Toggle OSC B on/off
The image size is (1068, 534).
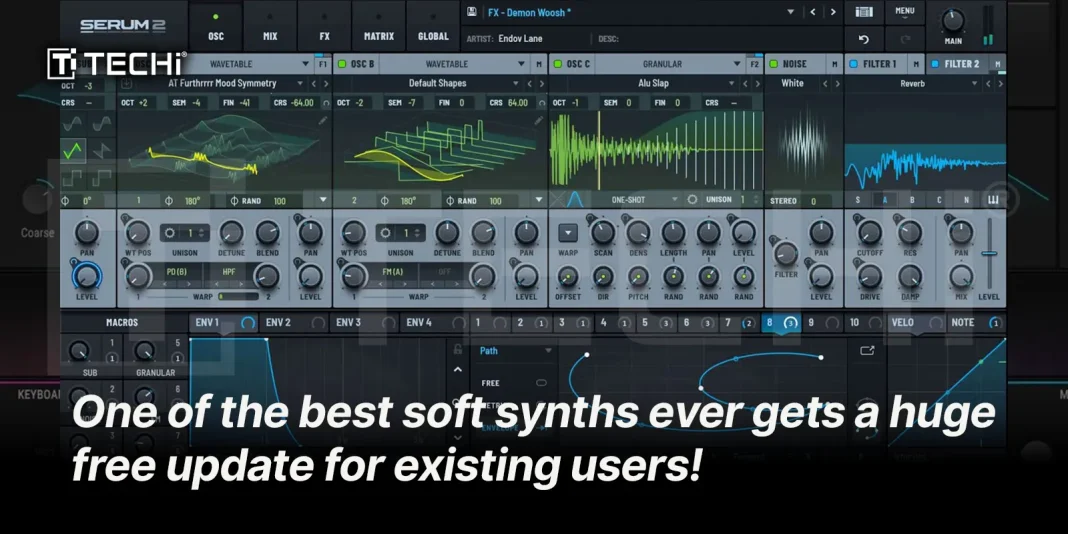[342, 64]
